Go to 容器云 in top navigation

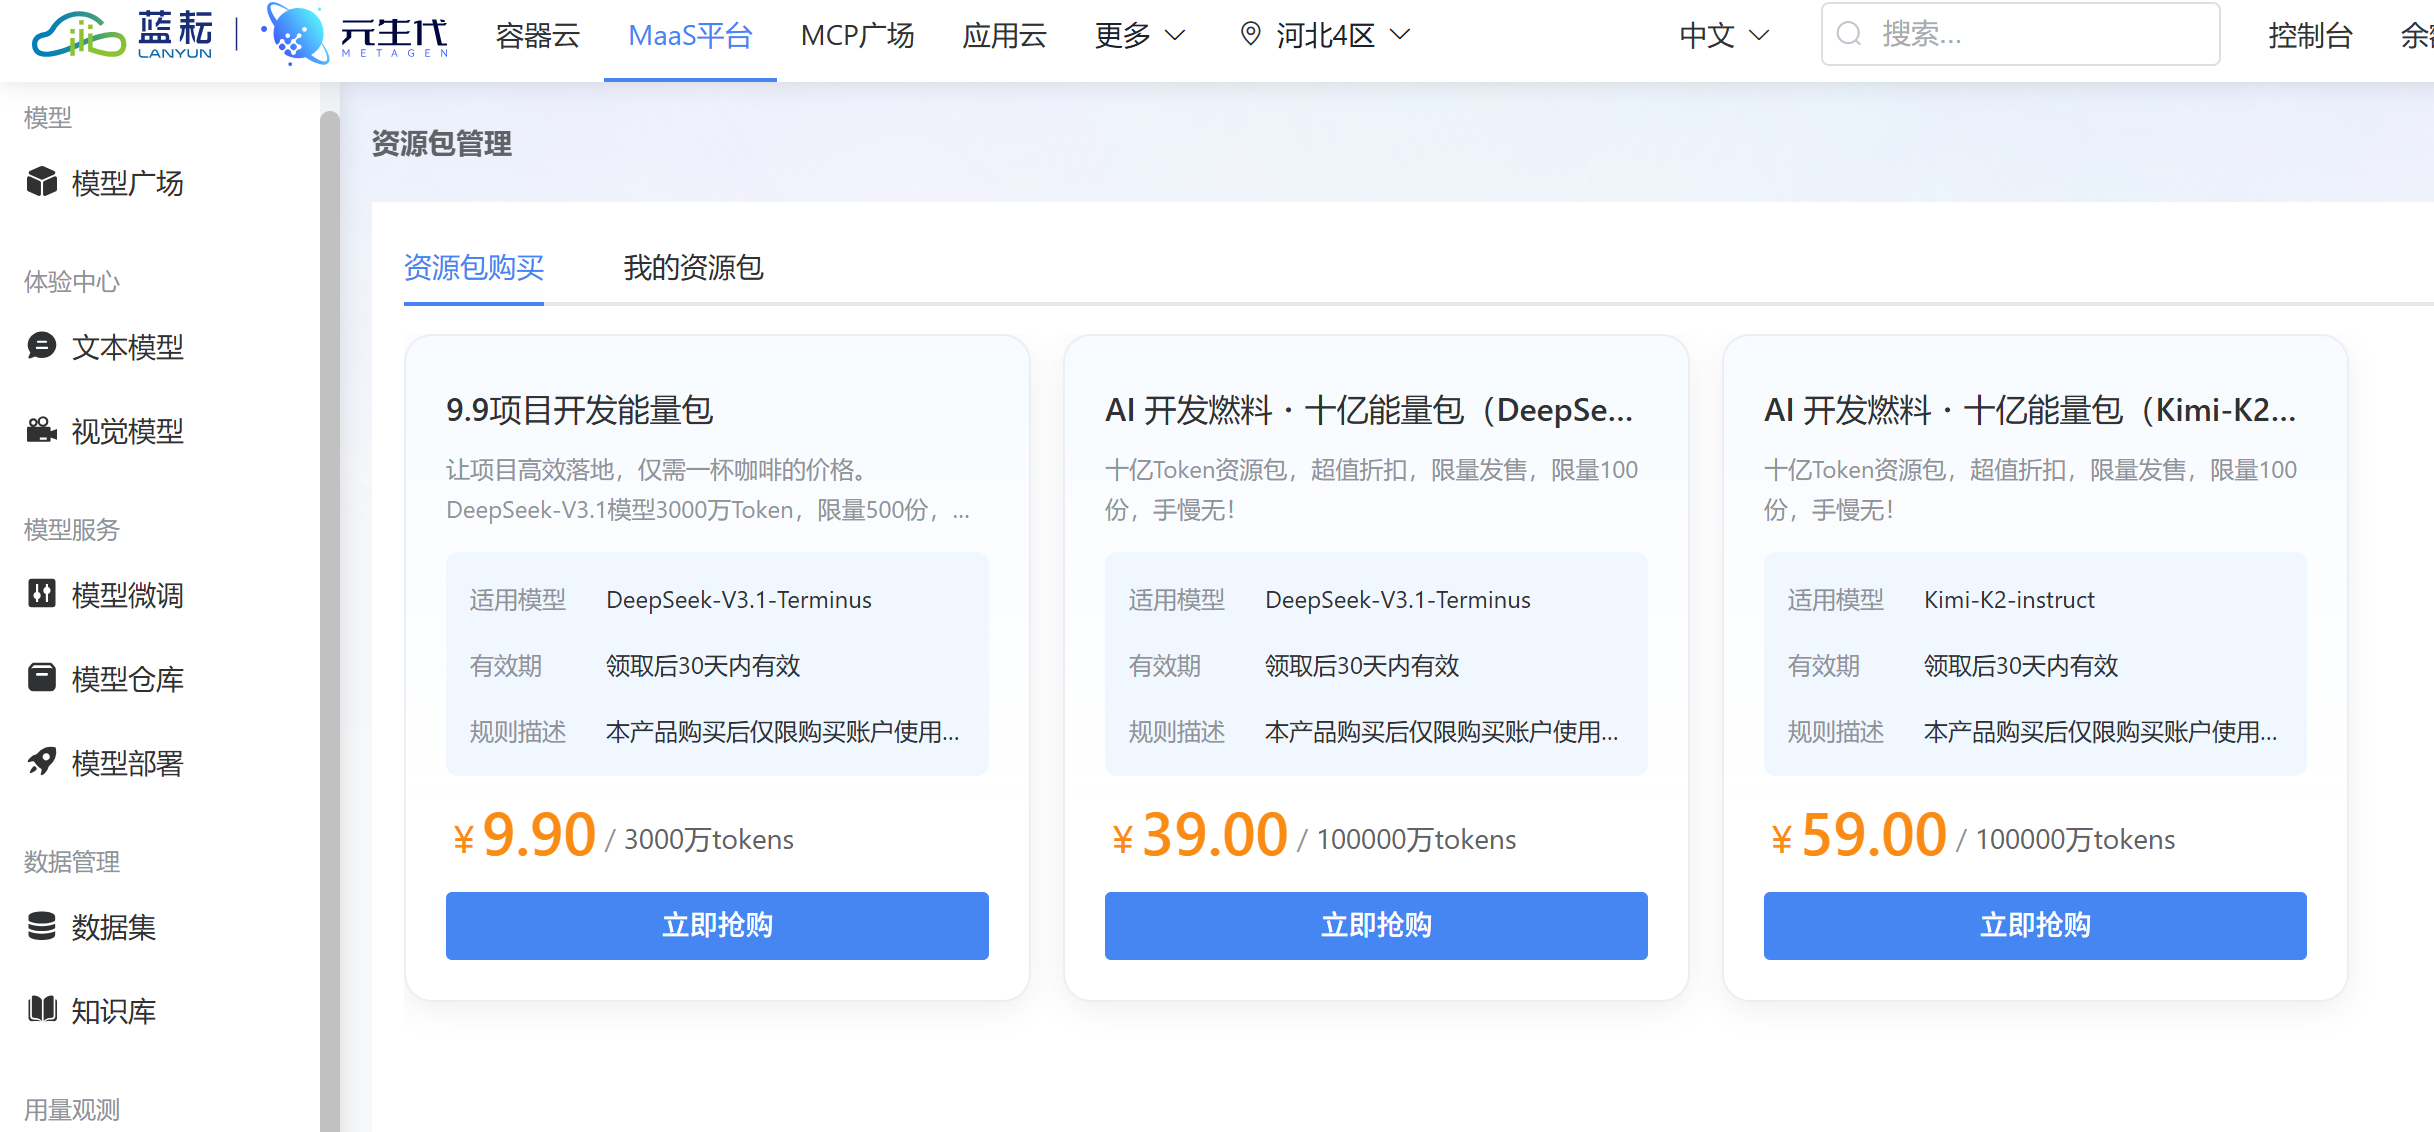[538, 35]
